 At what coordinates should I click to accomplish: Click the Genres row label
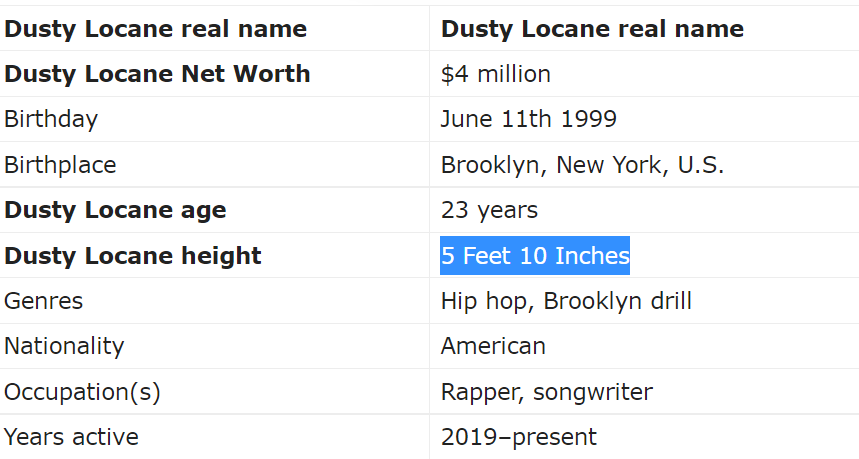[x=43, y=301]
